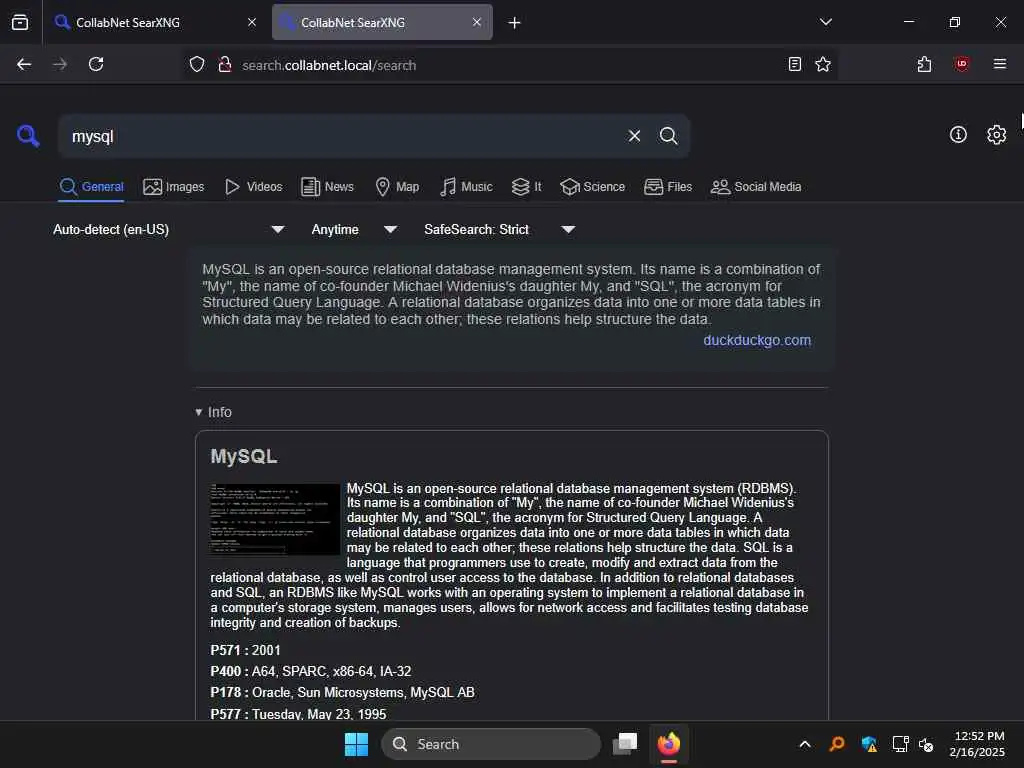The height and width of the screenshot is (768, 1024).
Task: Open tracking protection shield icon
Action: (197, 64)
